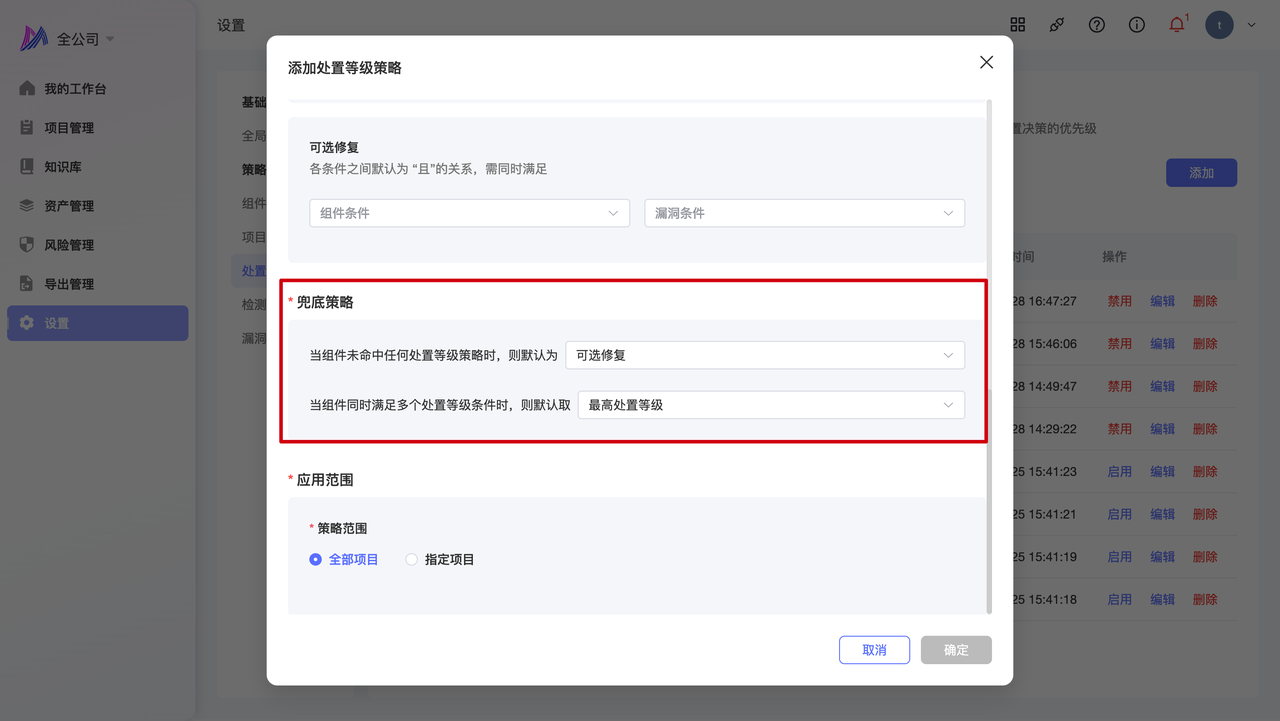Open the 组件条件 dropdown
Image resolution: width=1280 pixels, height=721 pixels.
pyautogui.click(x=469, y=213)
